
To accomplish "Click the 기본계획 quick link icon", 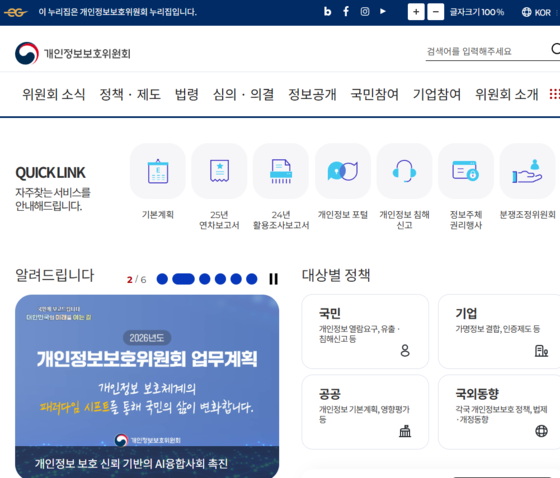I will pos(158,171).
